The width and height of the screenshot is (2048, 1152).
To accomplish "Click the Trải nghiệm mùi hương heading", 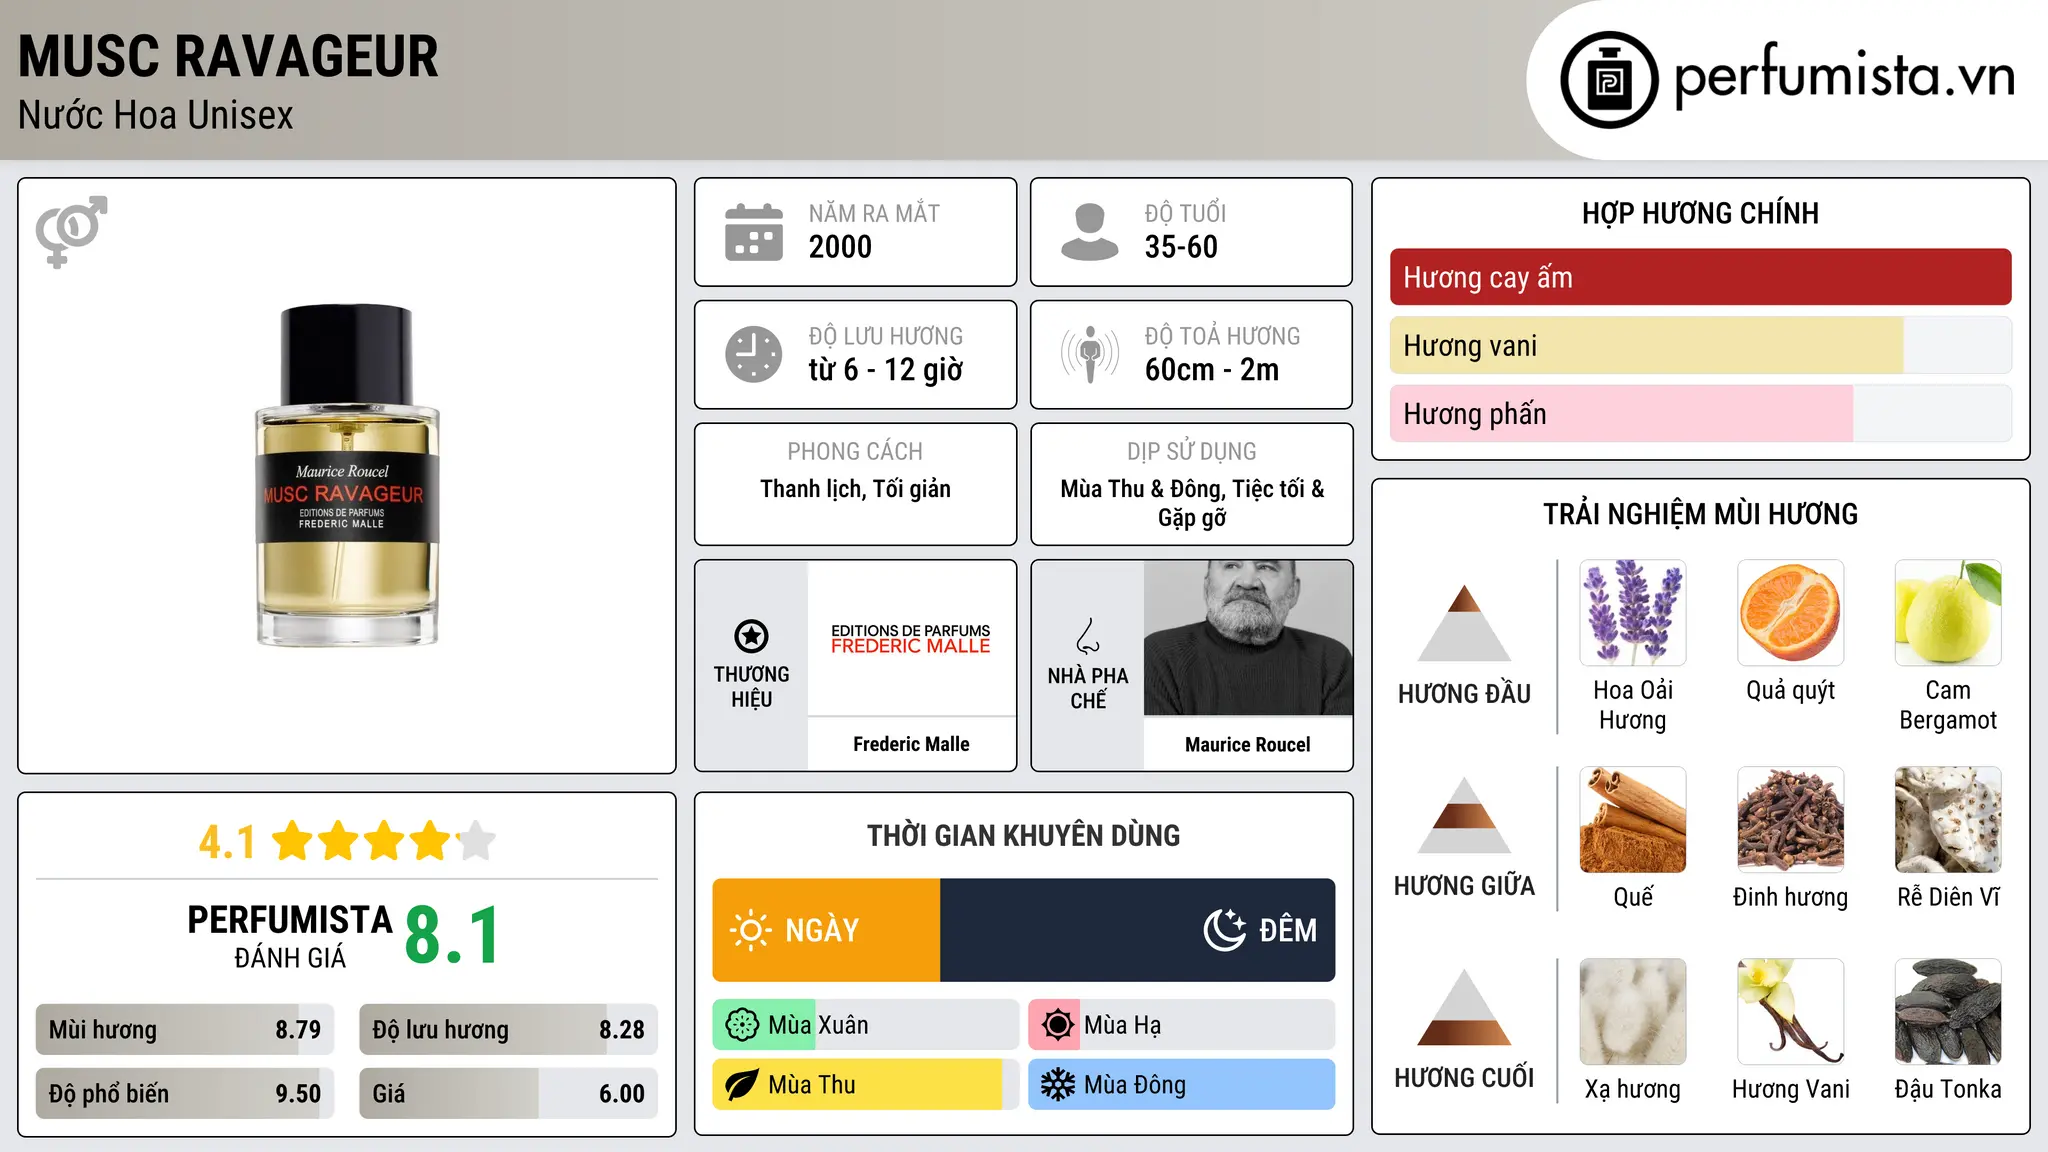I will pyautogui.click(x=1701, y=514).
